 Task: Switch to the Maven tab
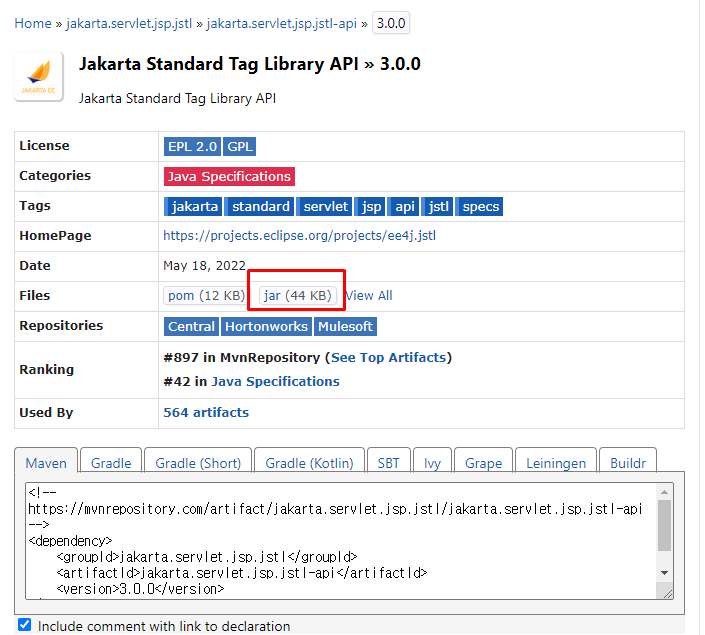pyautogui.click(x=46, y=462)
